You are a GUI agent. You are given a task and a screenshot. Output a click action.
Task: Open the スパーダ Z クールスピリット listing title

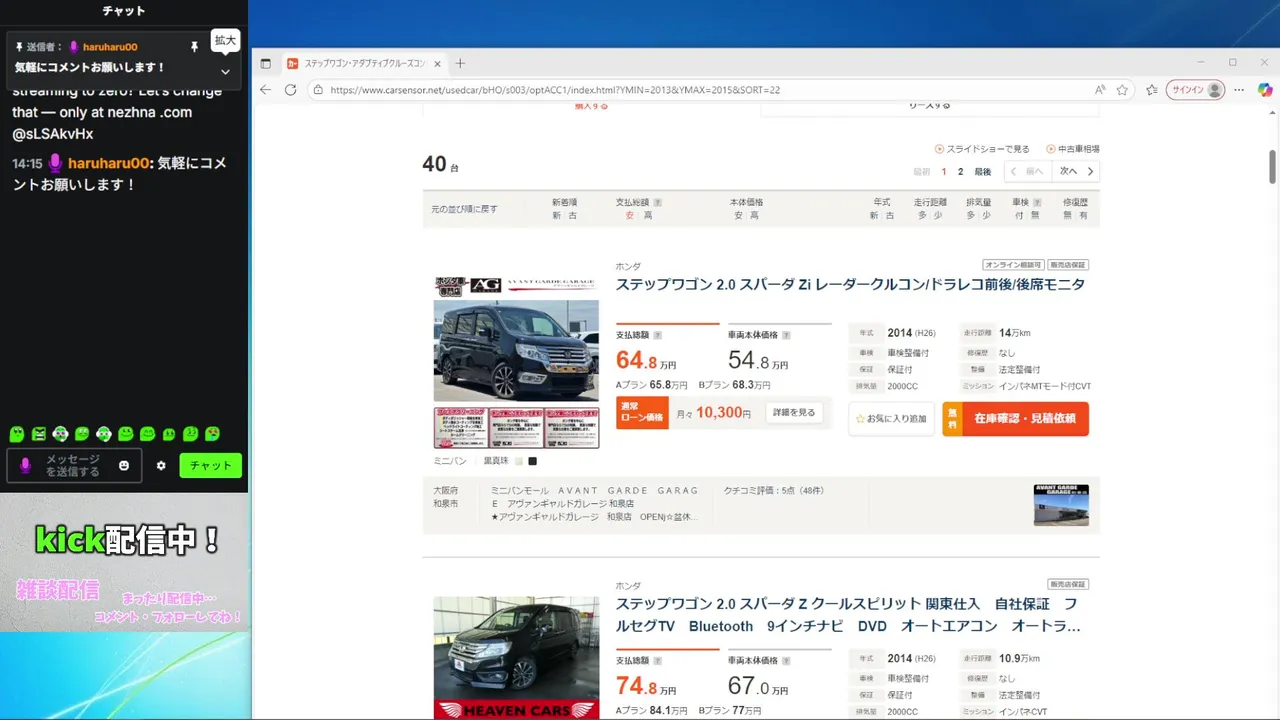point(848,615)
